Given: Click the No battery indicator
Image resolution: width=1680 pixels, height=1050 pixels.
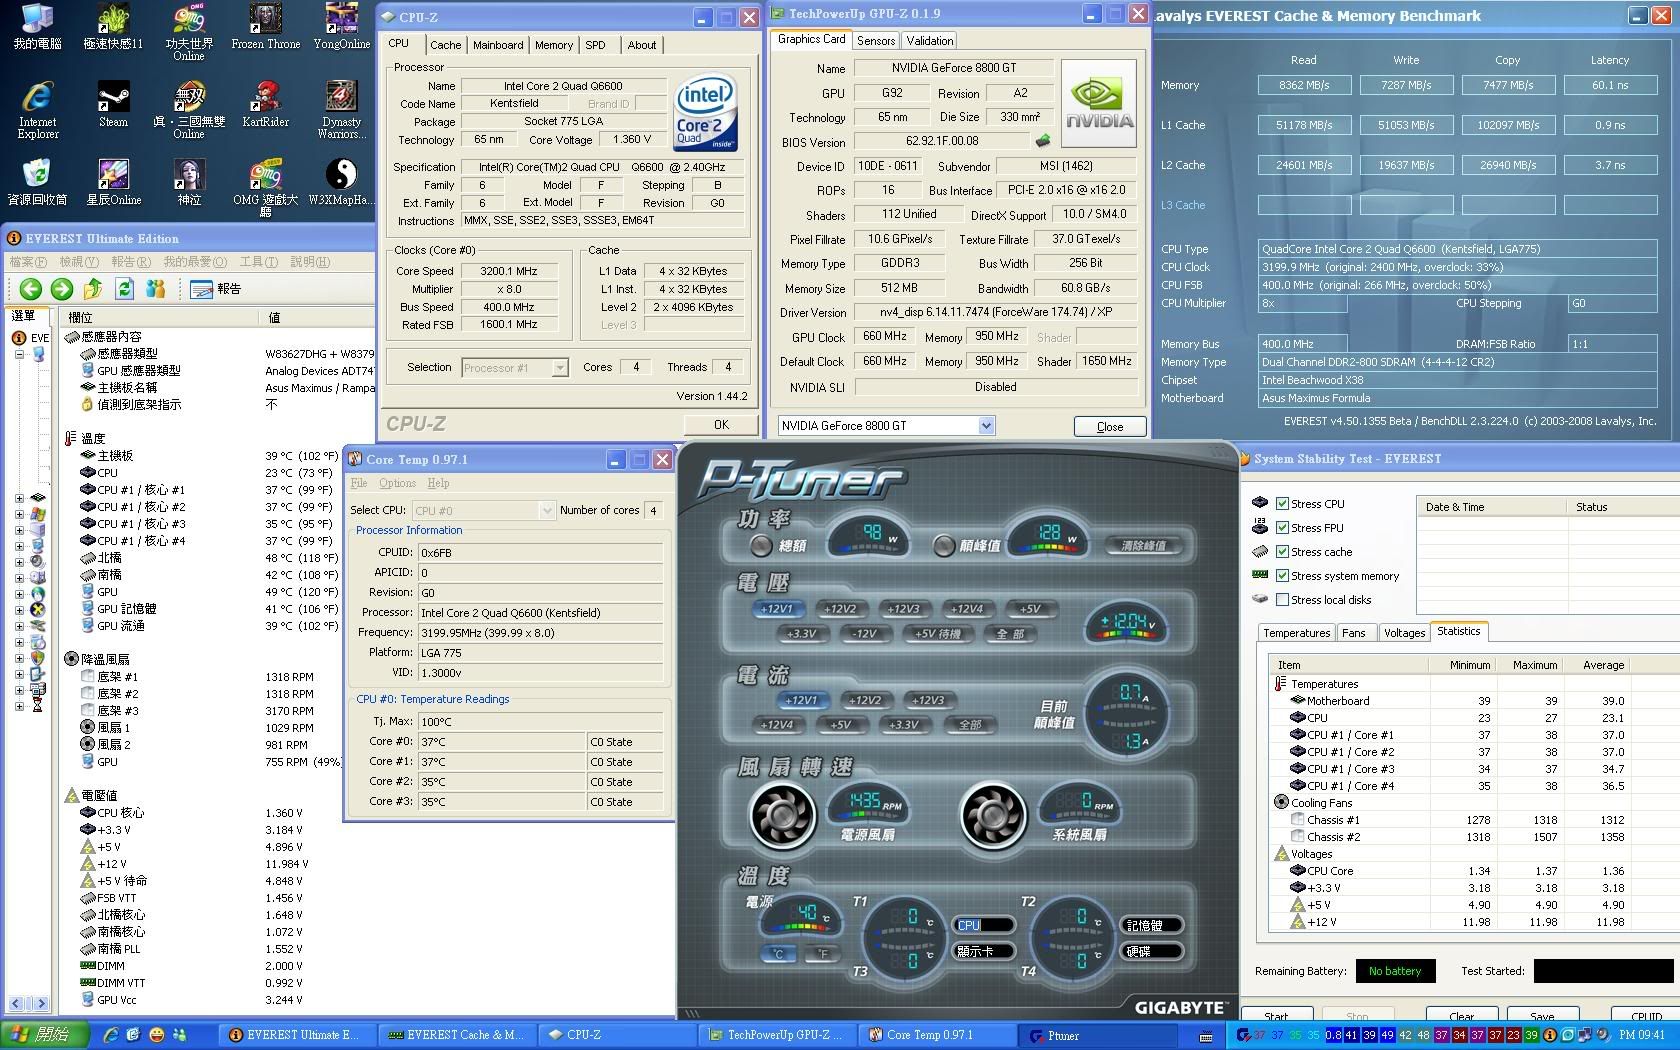Looking at the screenshot, I should point(1395,971).
